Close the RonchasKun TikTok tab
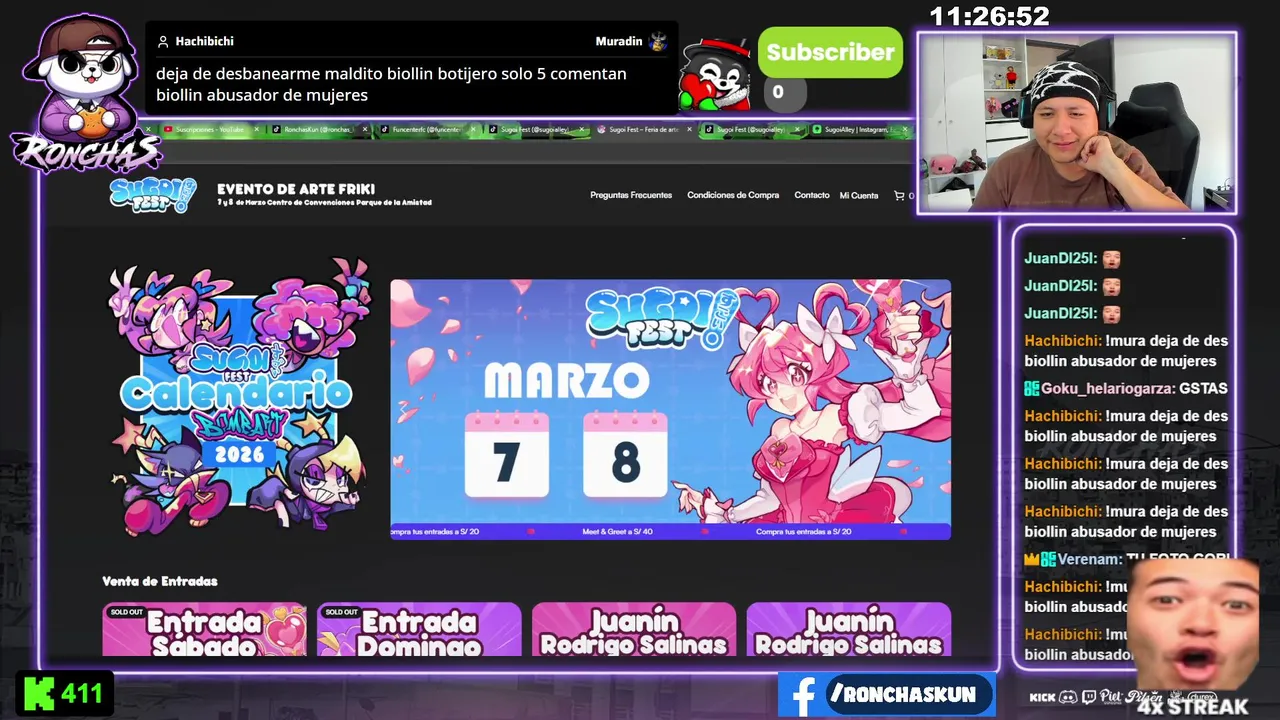Image resolution: width=1280 pixels, height=720 pixels. click(365, 129)
